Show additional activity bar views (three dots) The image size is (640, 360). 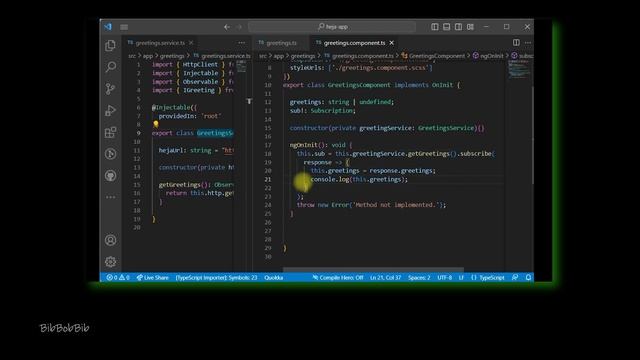click(110, 197)
